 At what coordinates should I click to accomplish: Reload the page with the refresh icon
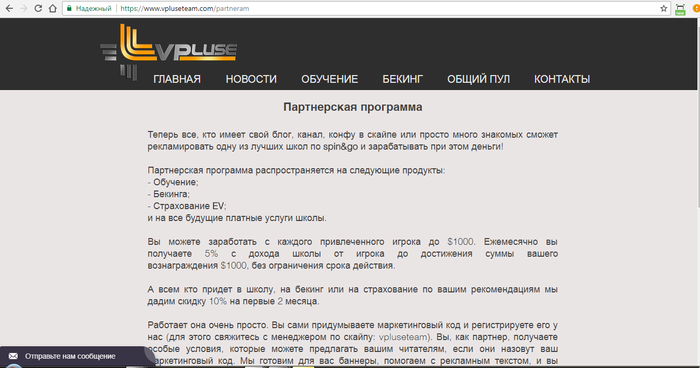click(38, 8)
